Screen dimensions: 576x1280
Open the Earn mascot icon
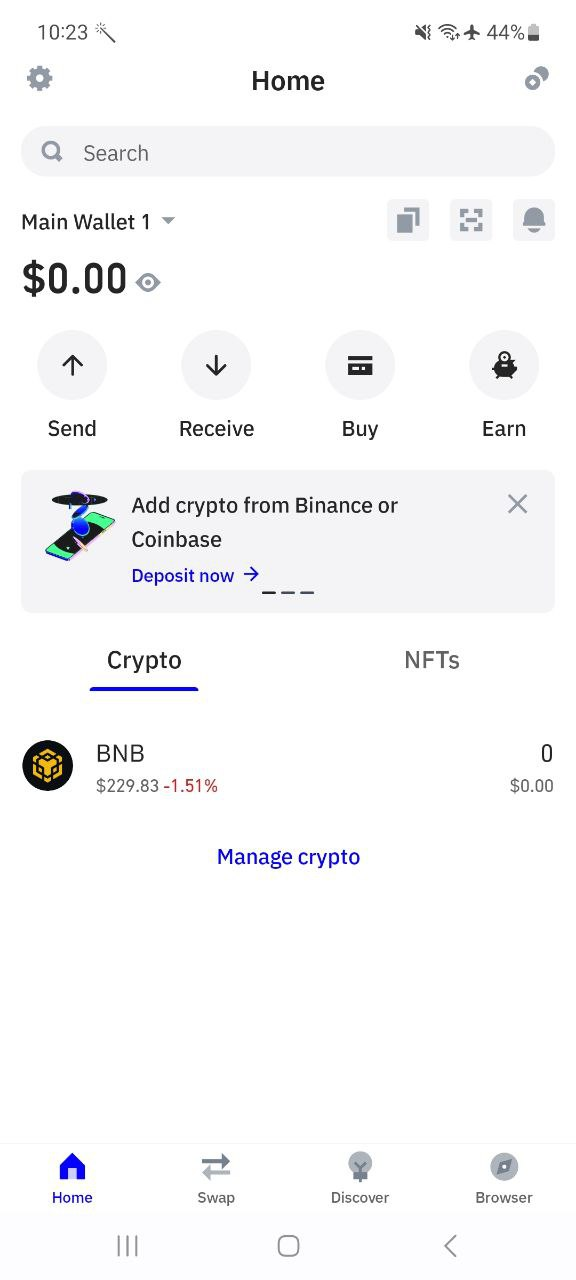click(x=504, y=365)
